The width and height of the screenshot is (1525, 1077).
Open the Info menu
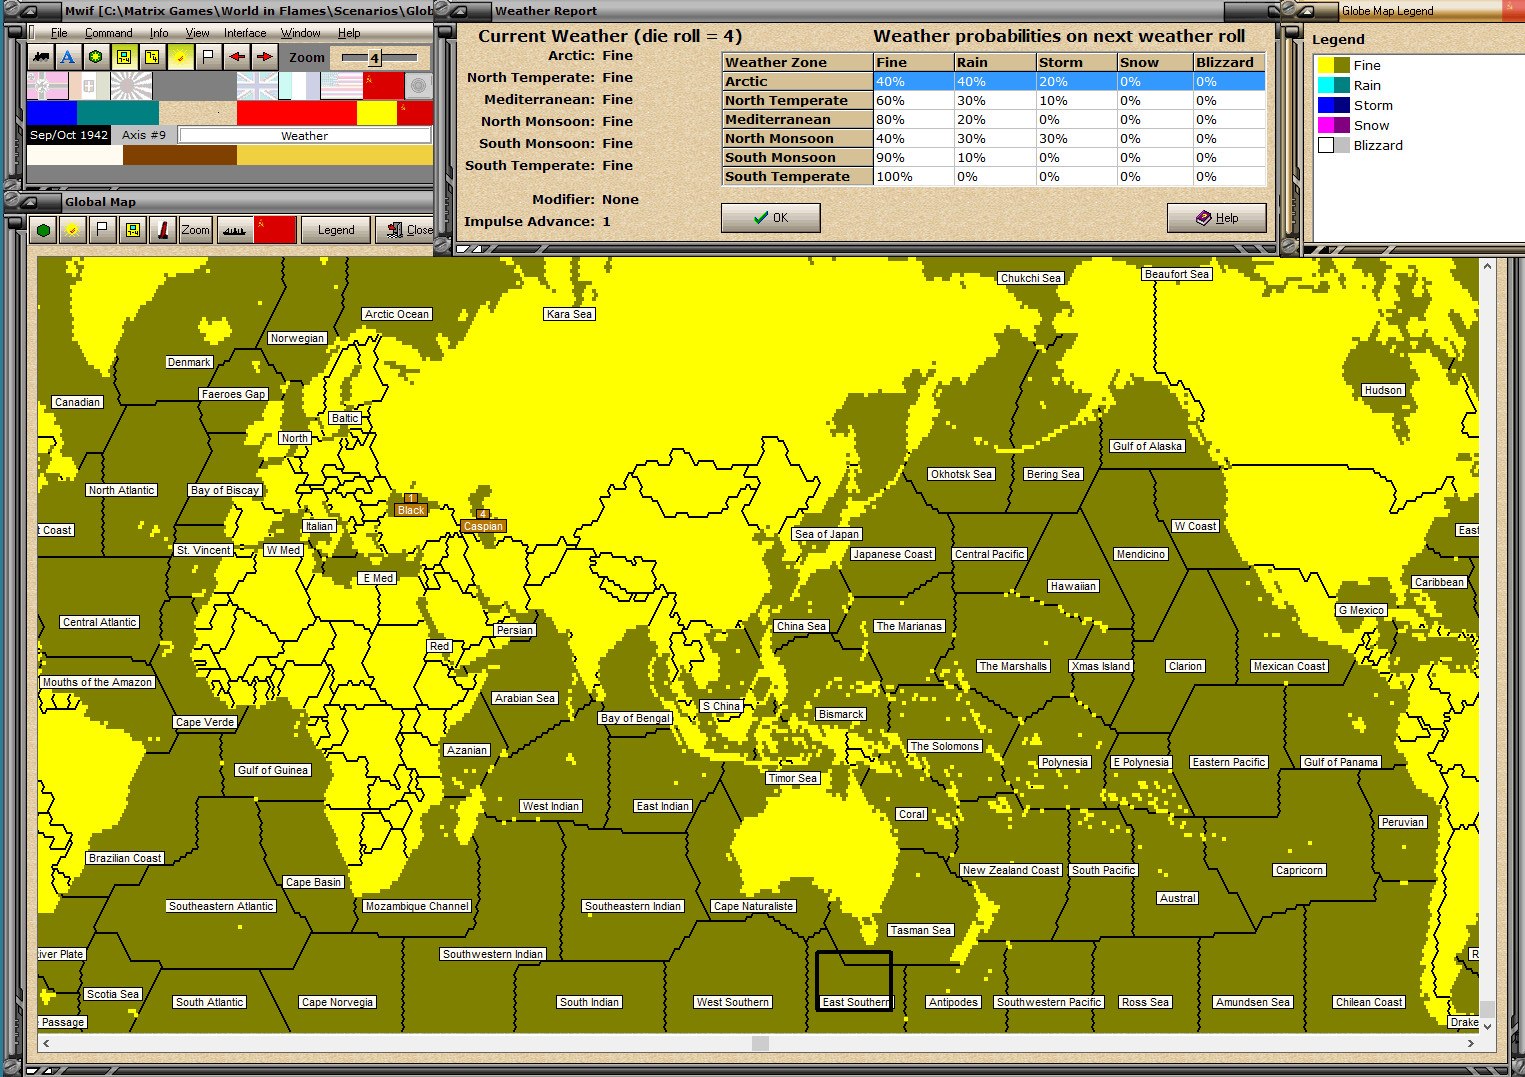[159, 33]
